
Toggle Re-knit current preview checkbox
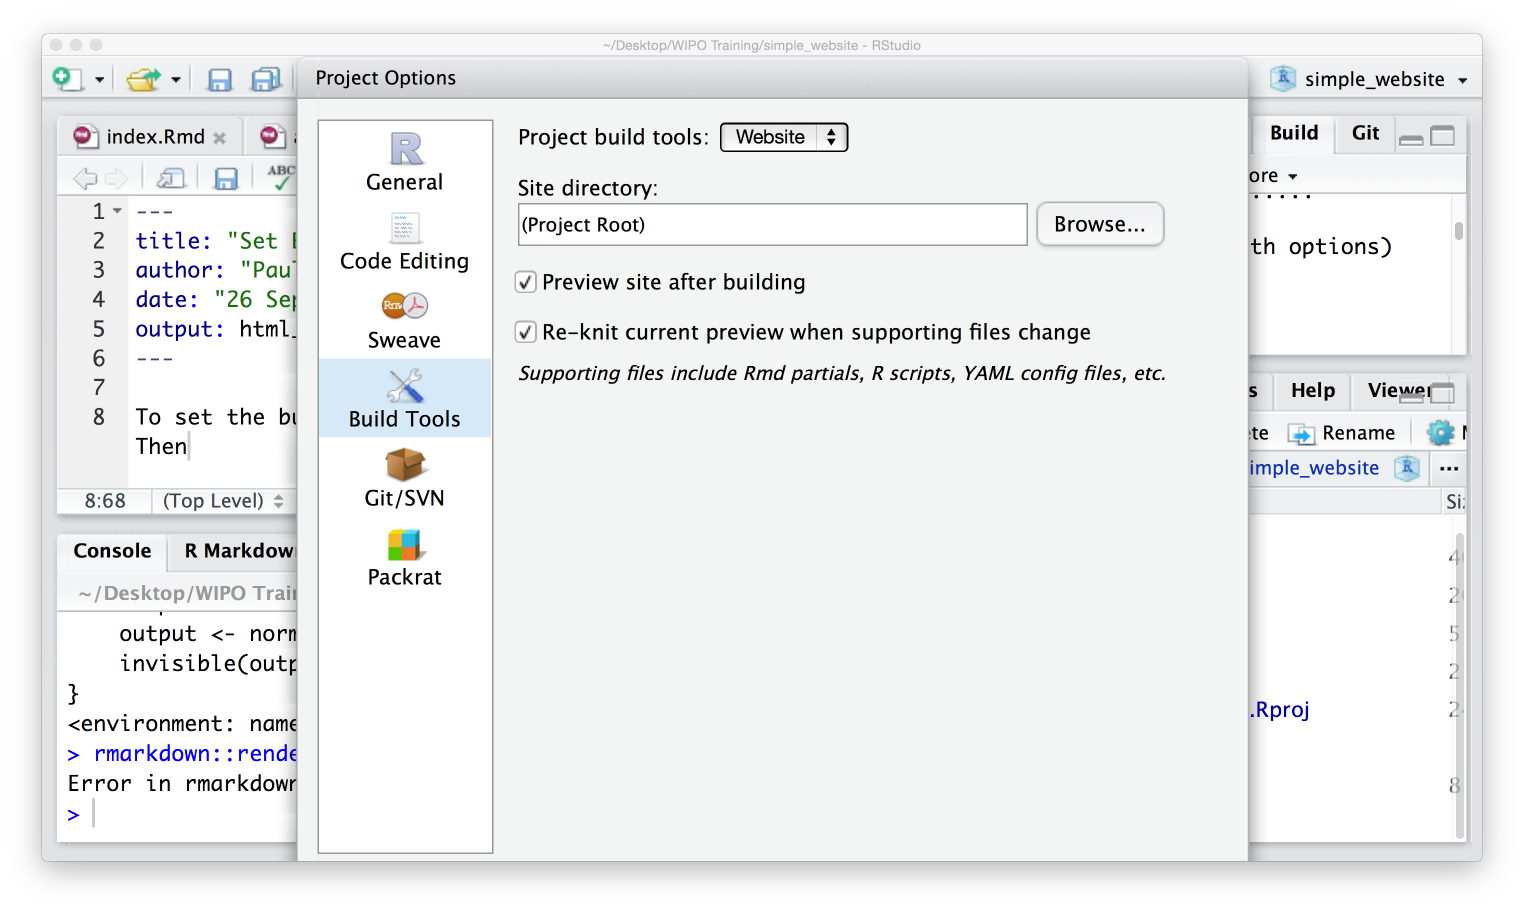(x=525, y=332)
